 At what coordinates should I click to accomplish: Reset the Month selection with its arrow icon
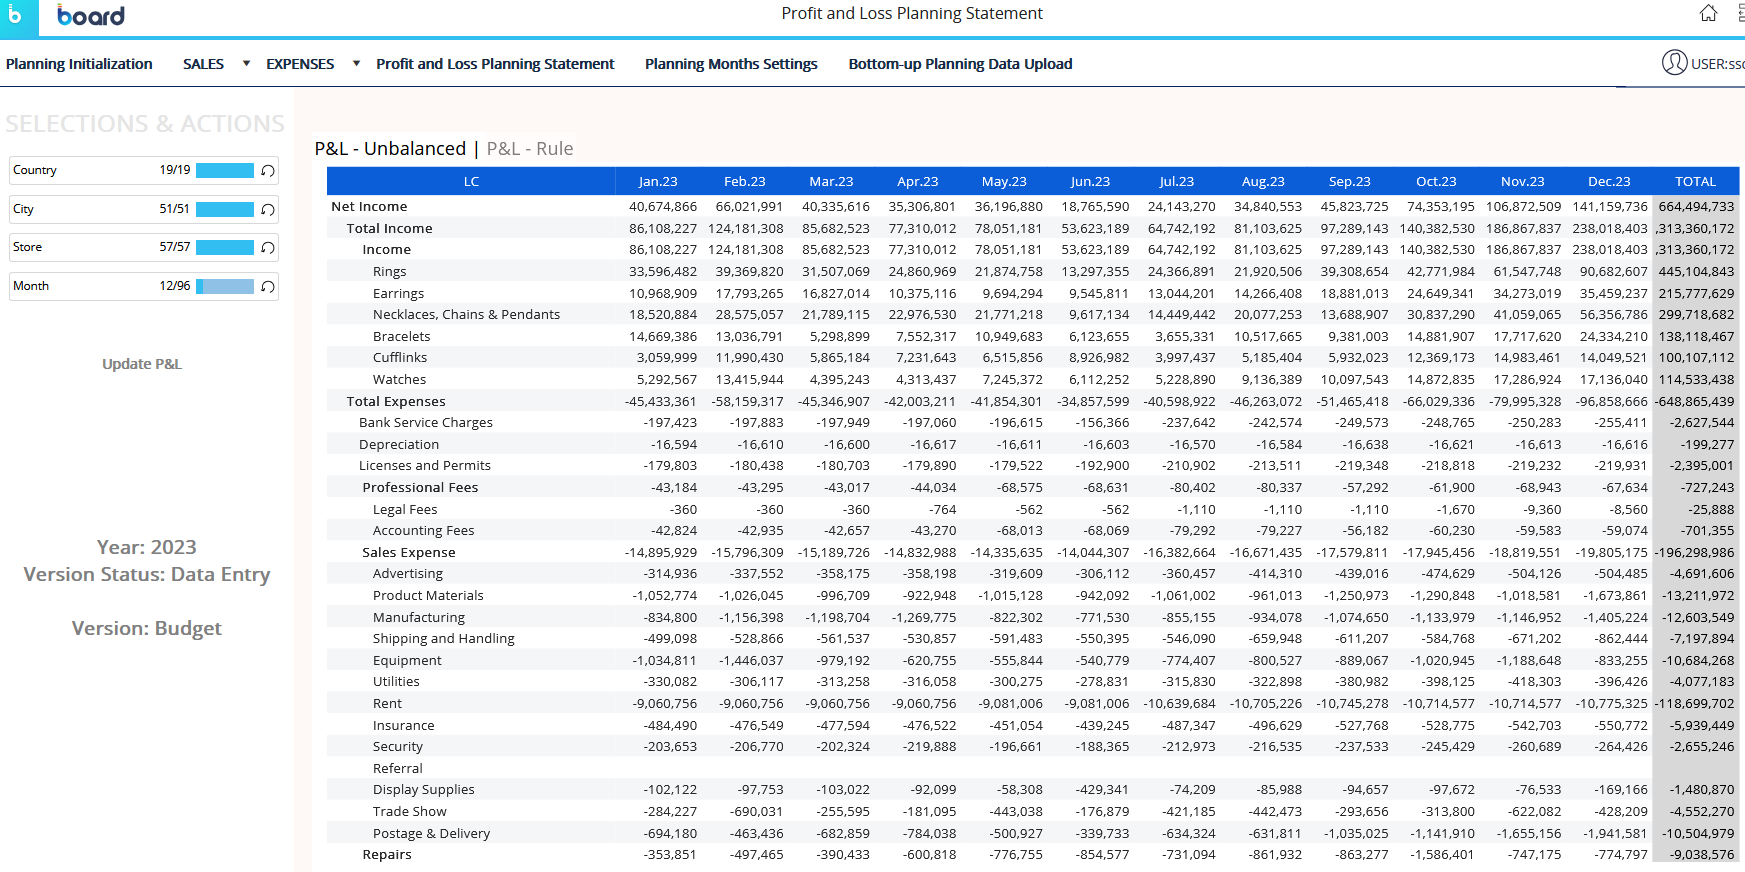pos(268,287)
